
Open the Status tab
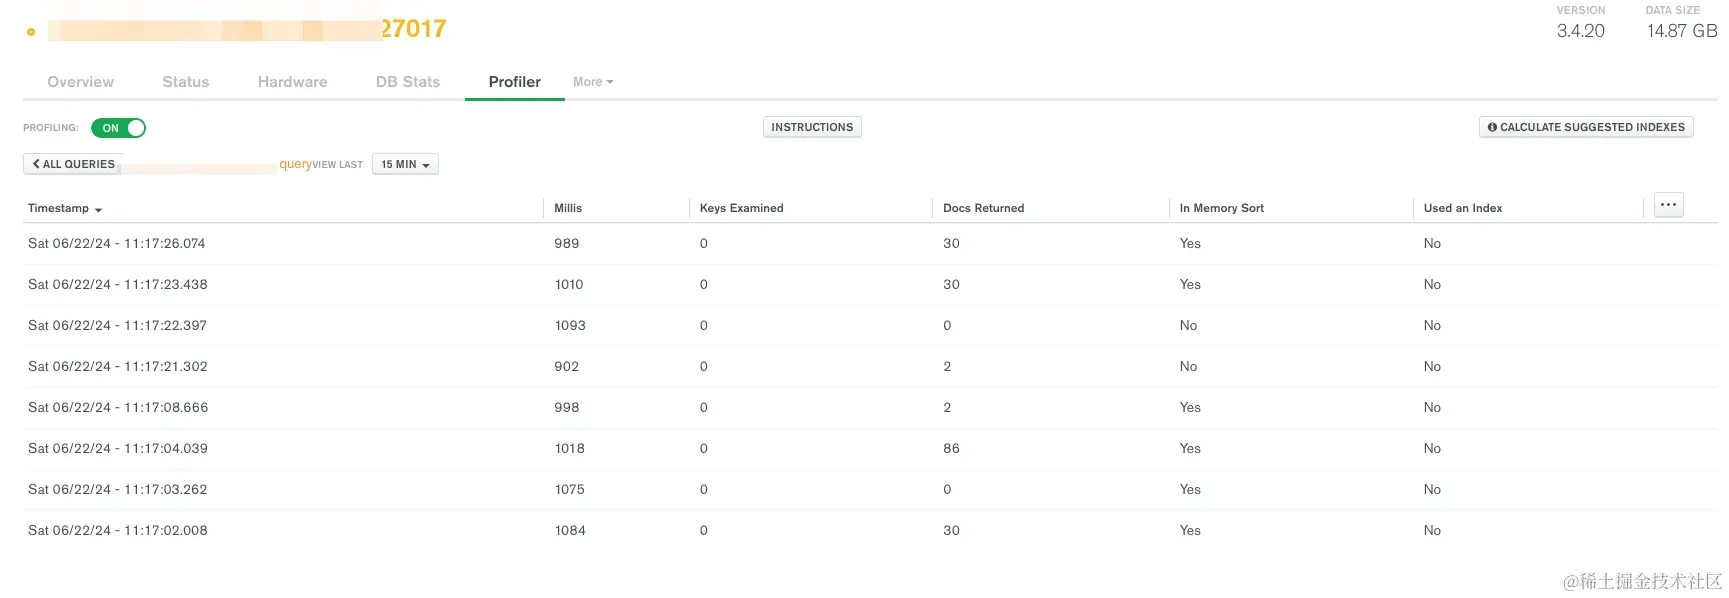click(x=186, y=82)
